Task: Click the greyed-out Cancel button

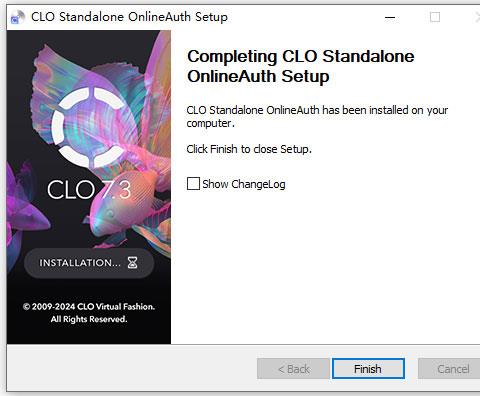Action: tap(450, 369)
